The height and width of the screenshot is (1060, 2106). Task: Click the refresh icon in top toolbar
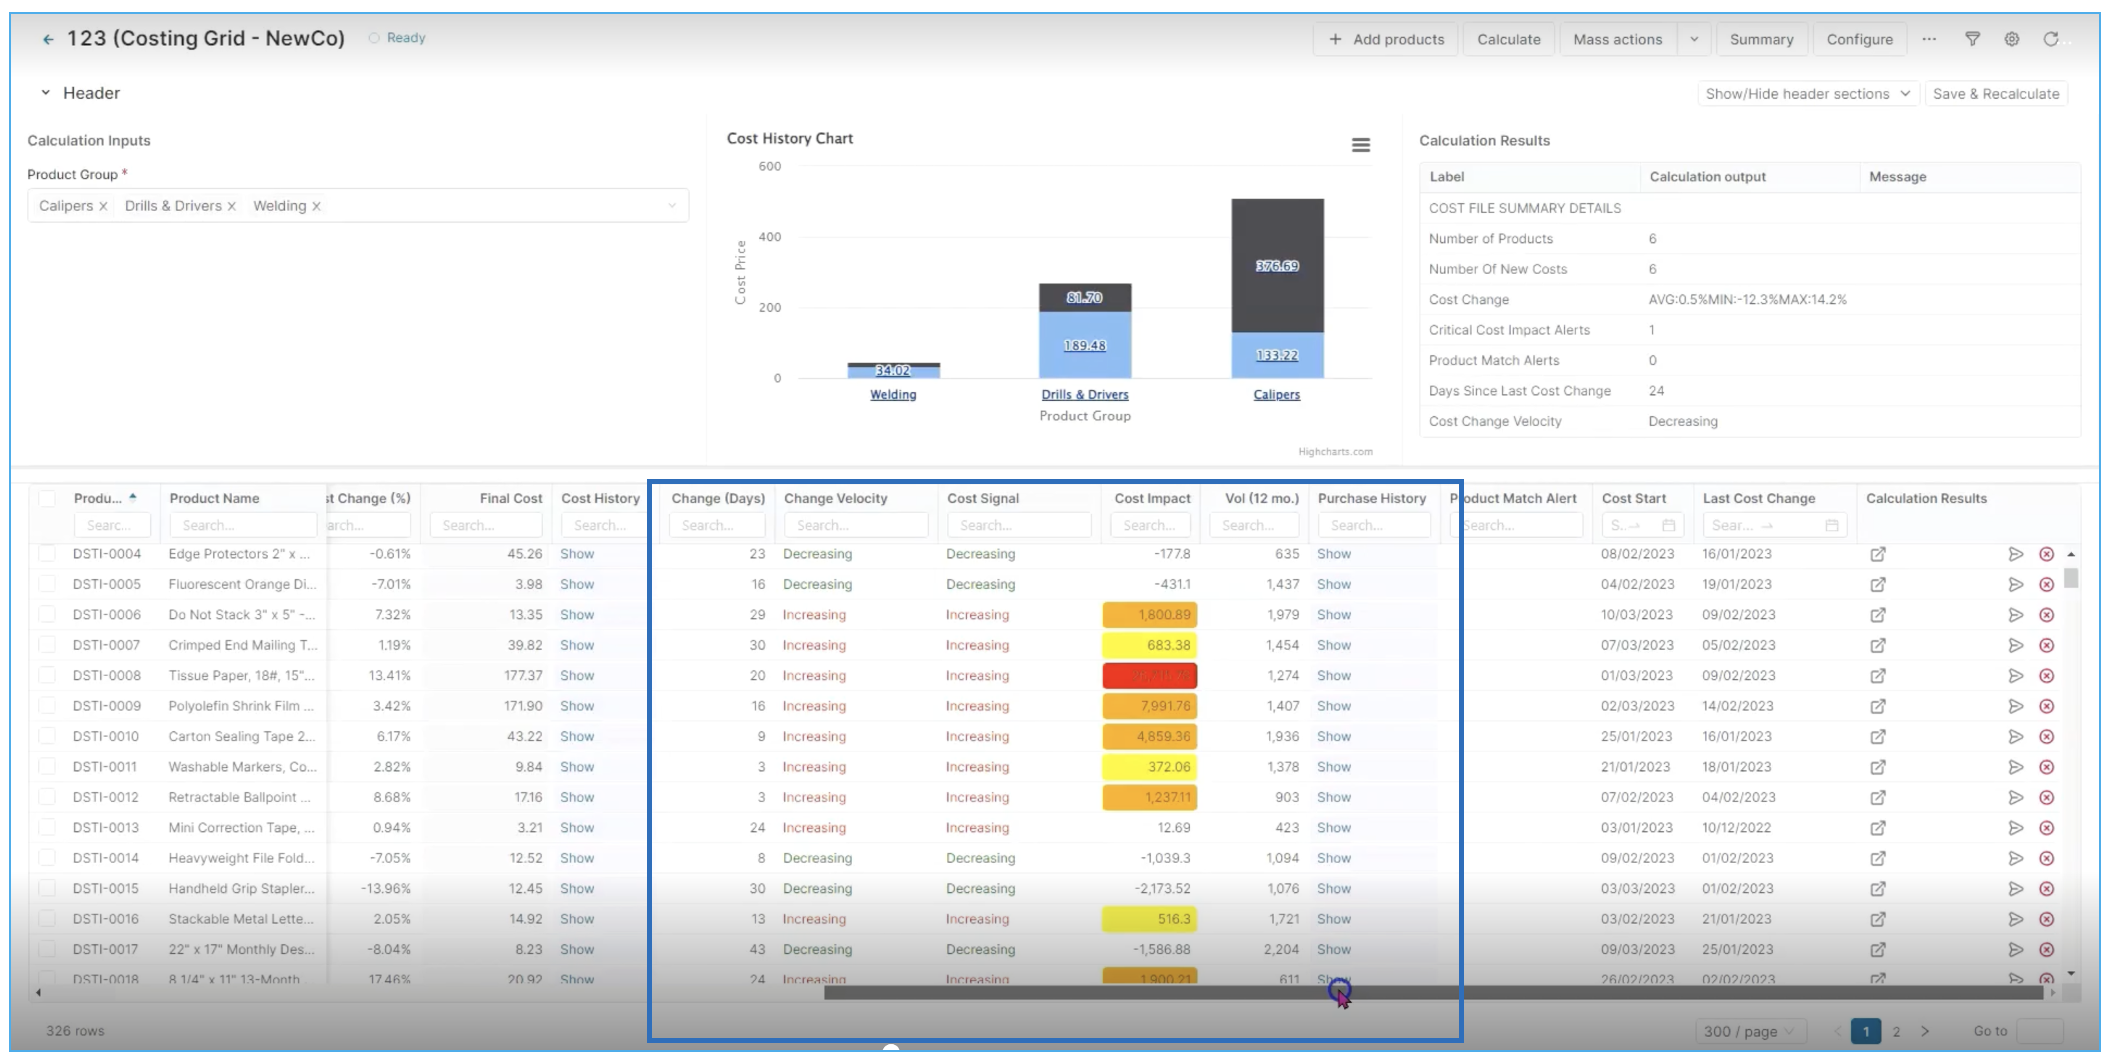point(2051,39)
